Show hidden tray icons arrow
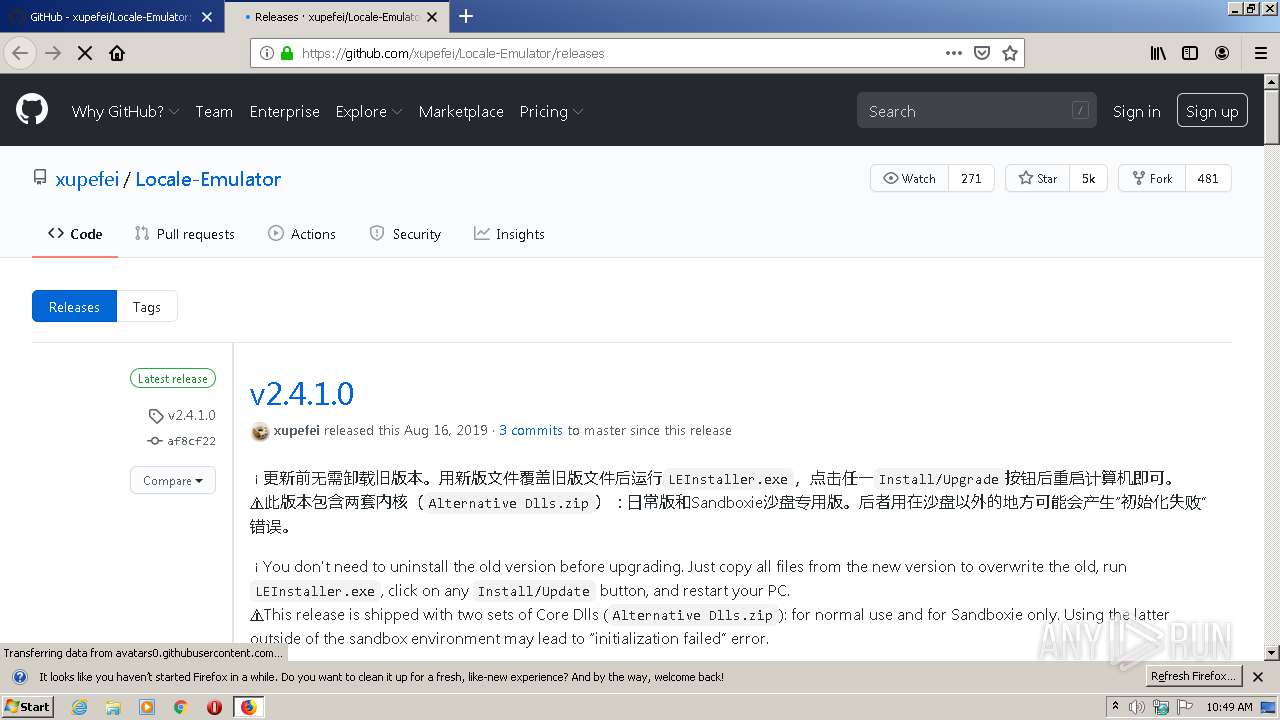Image resolution: width=1280 pixels, height=720 pixels. 1115,707
